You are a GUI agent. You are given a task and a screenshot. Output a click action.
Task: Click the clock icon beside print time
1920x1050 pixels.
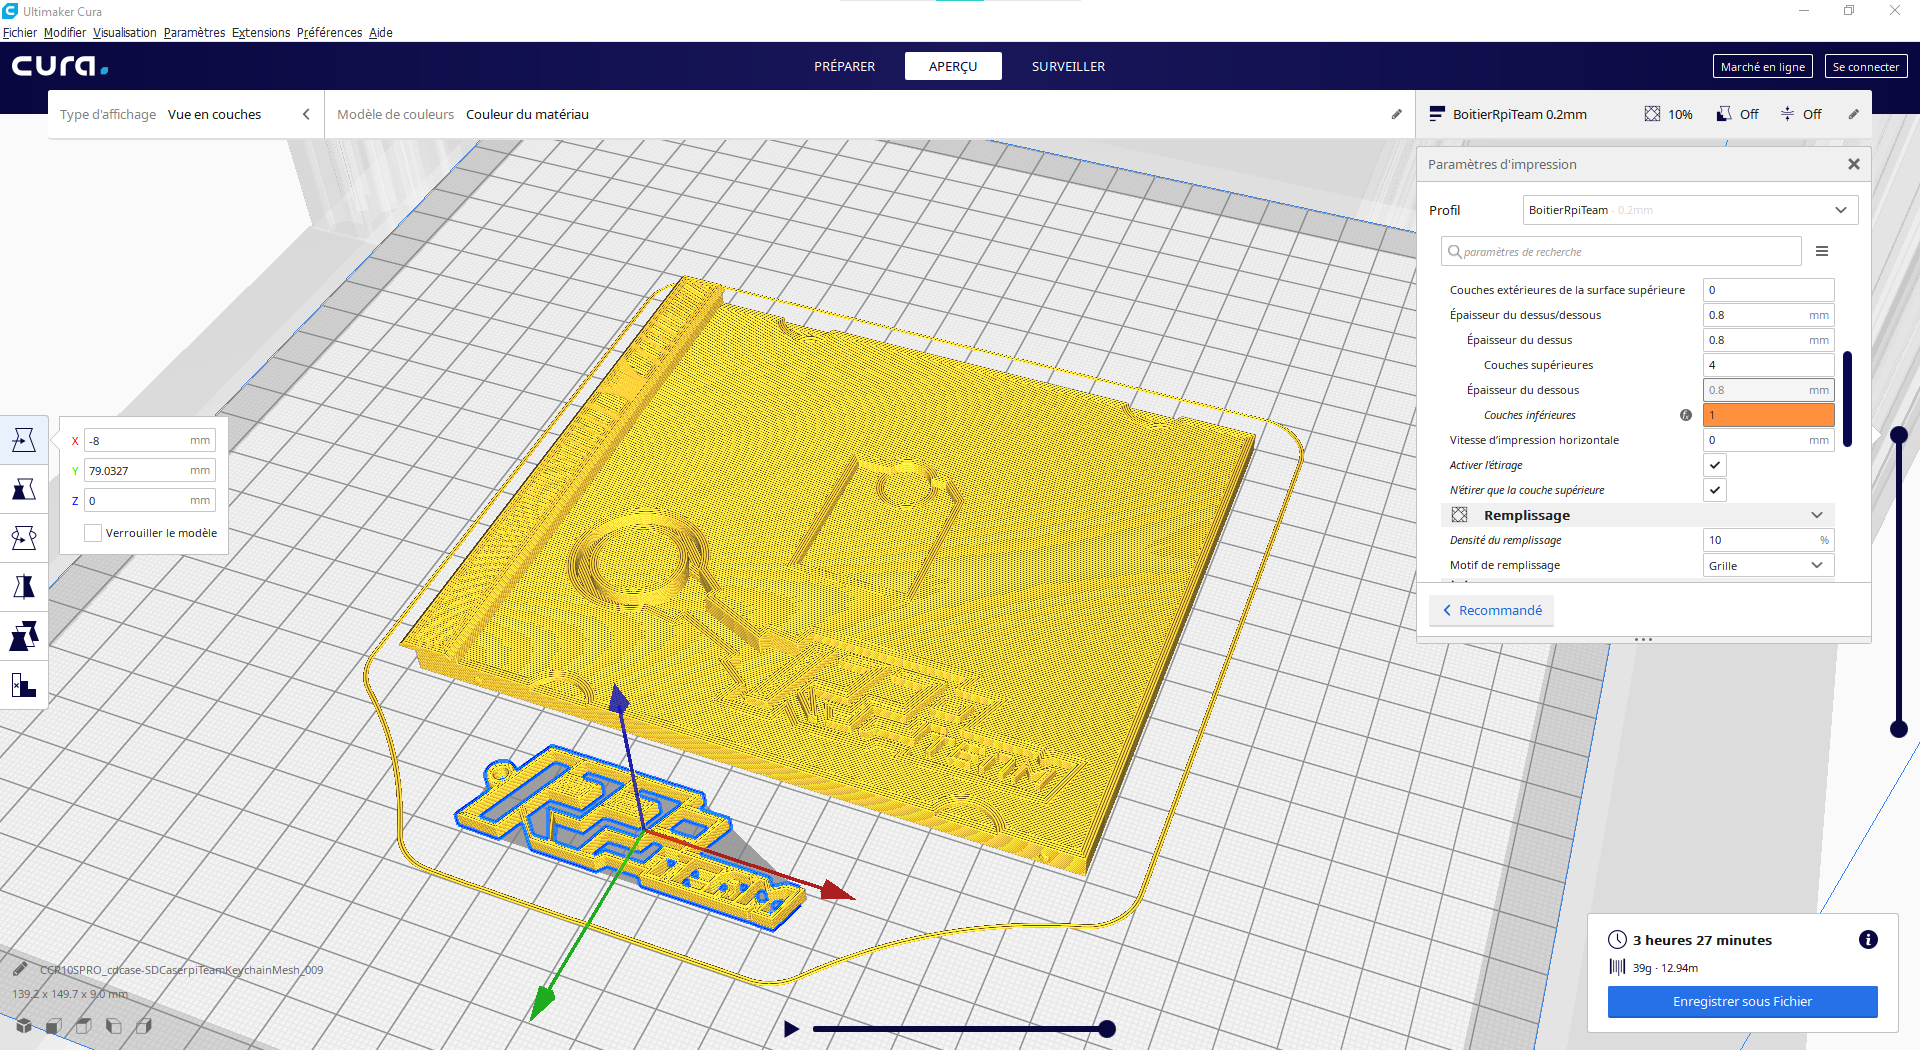(x=1617, y=939)
